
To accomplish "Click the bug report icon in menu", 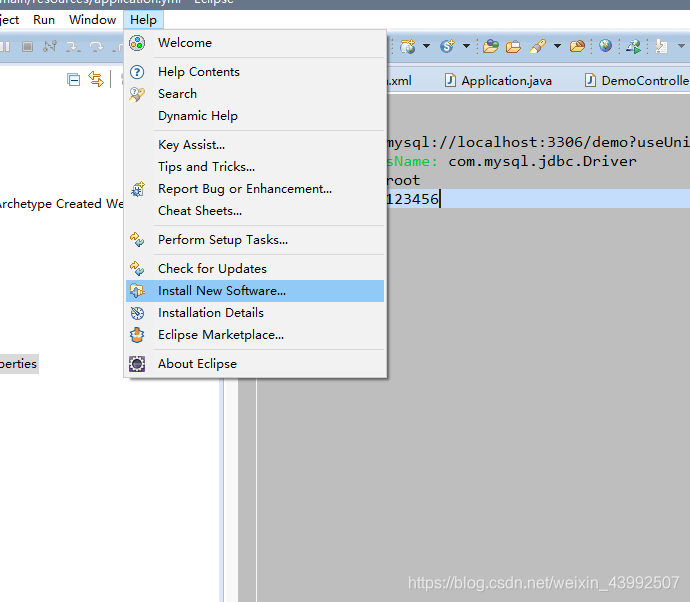I will (138, 189).
